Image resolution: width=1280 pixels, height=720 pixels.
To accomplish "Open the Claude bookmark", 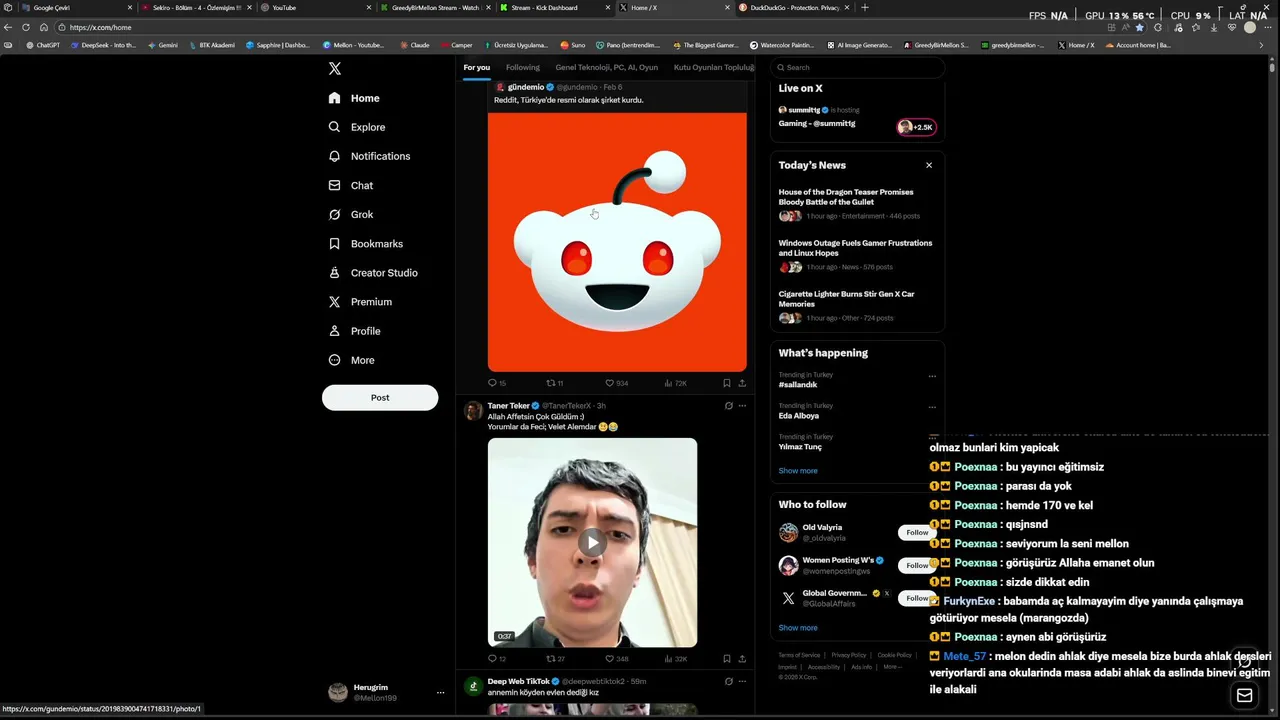I will (x=415, y=45).
